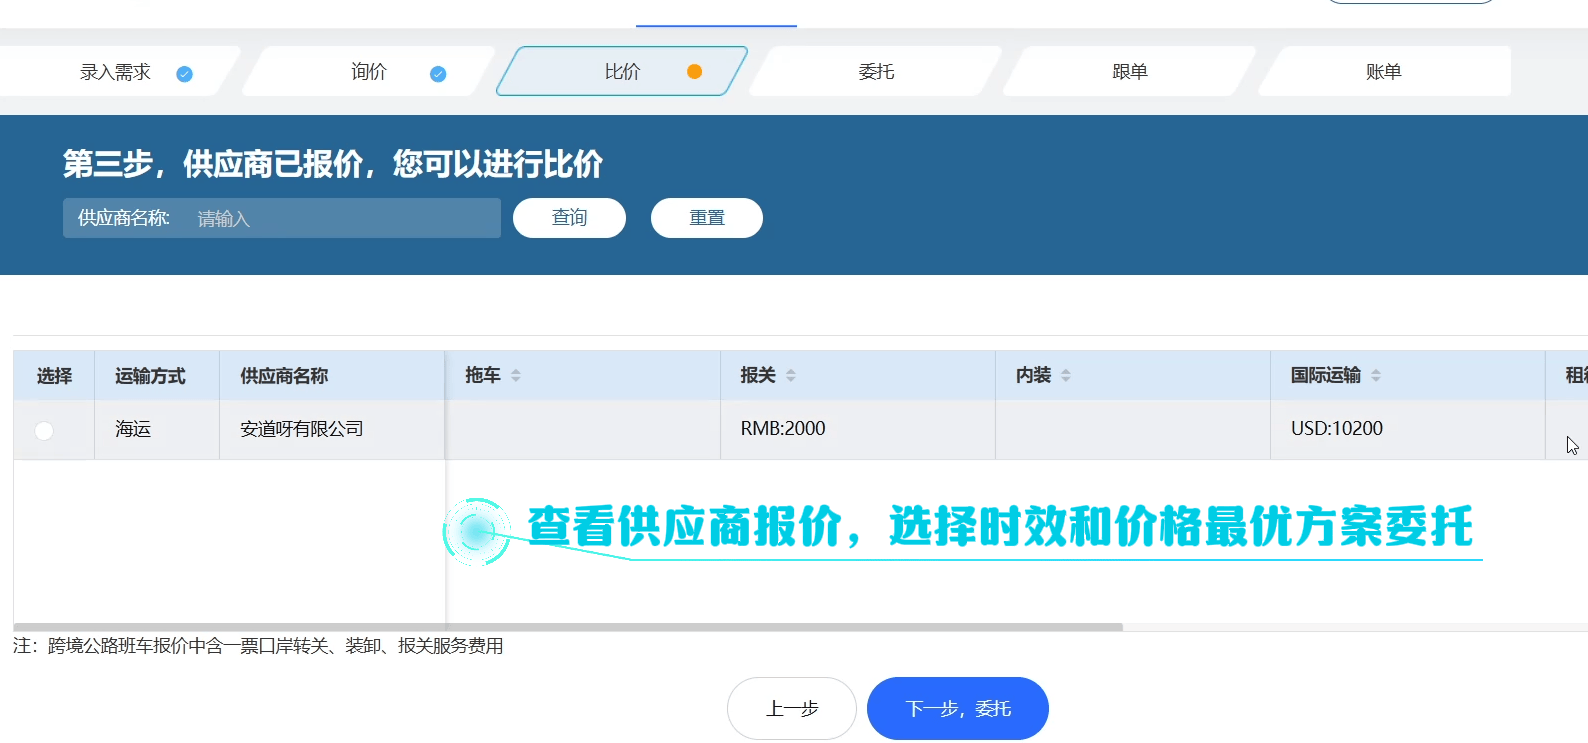Click the glowing cyan hint circle
Screen dimensions: 1588x743
point(476,532)
